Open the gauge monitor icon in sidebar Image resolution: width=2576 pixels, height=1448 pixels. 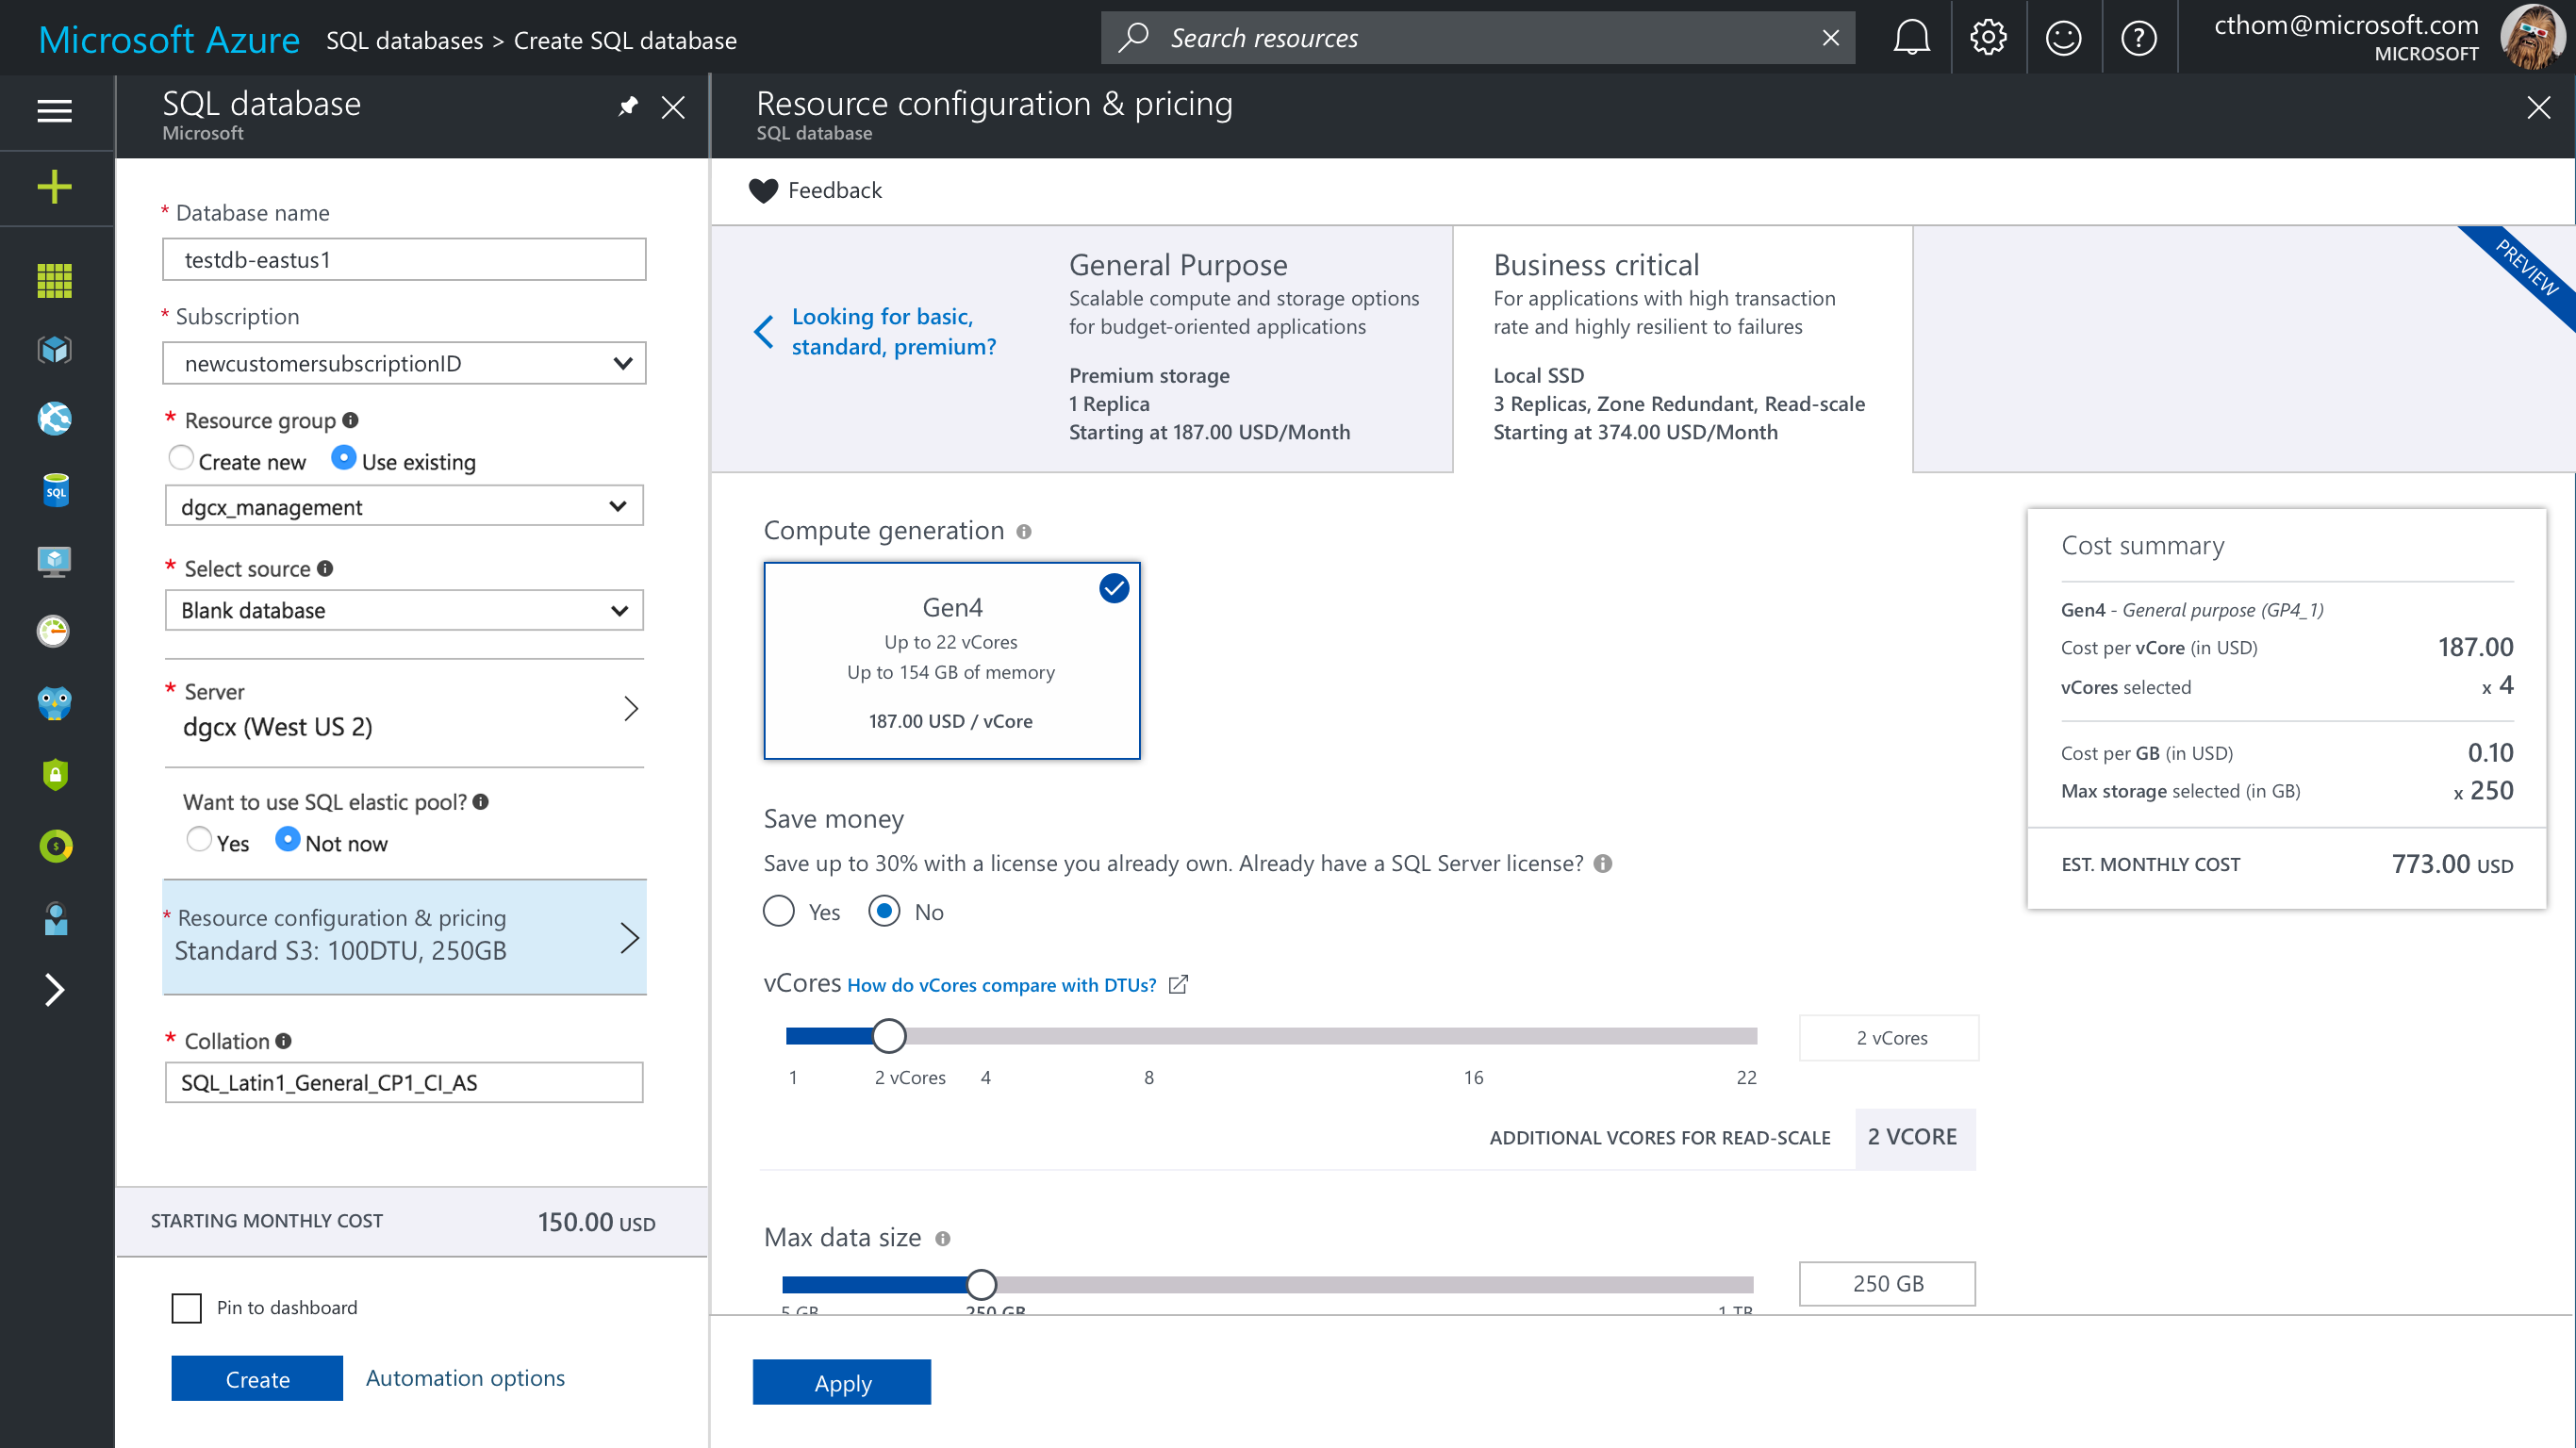[x=55, y=632]
